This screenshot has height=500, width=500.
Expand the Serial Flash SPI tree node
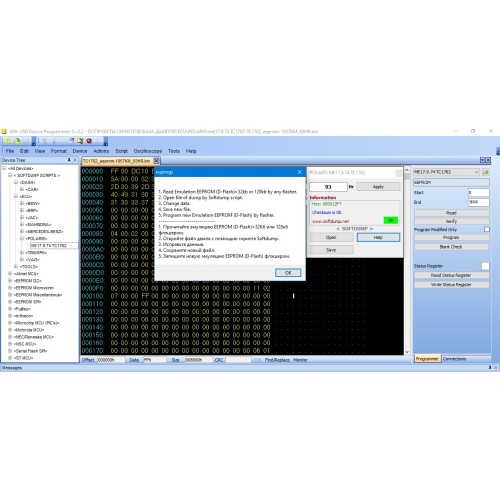(10, 351)
